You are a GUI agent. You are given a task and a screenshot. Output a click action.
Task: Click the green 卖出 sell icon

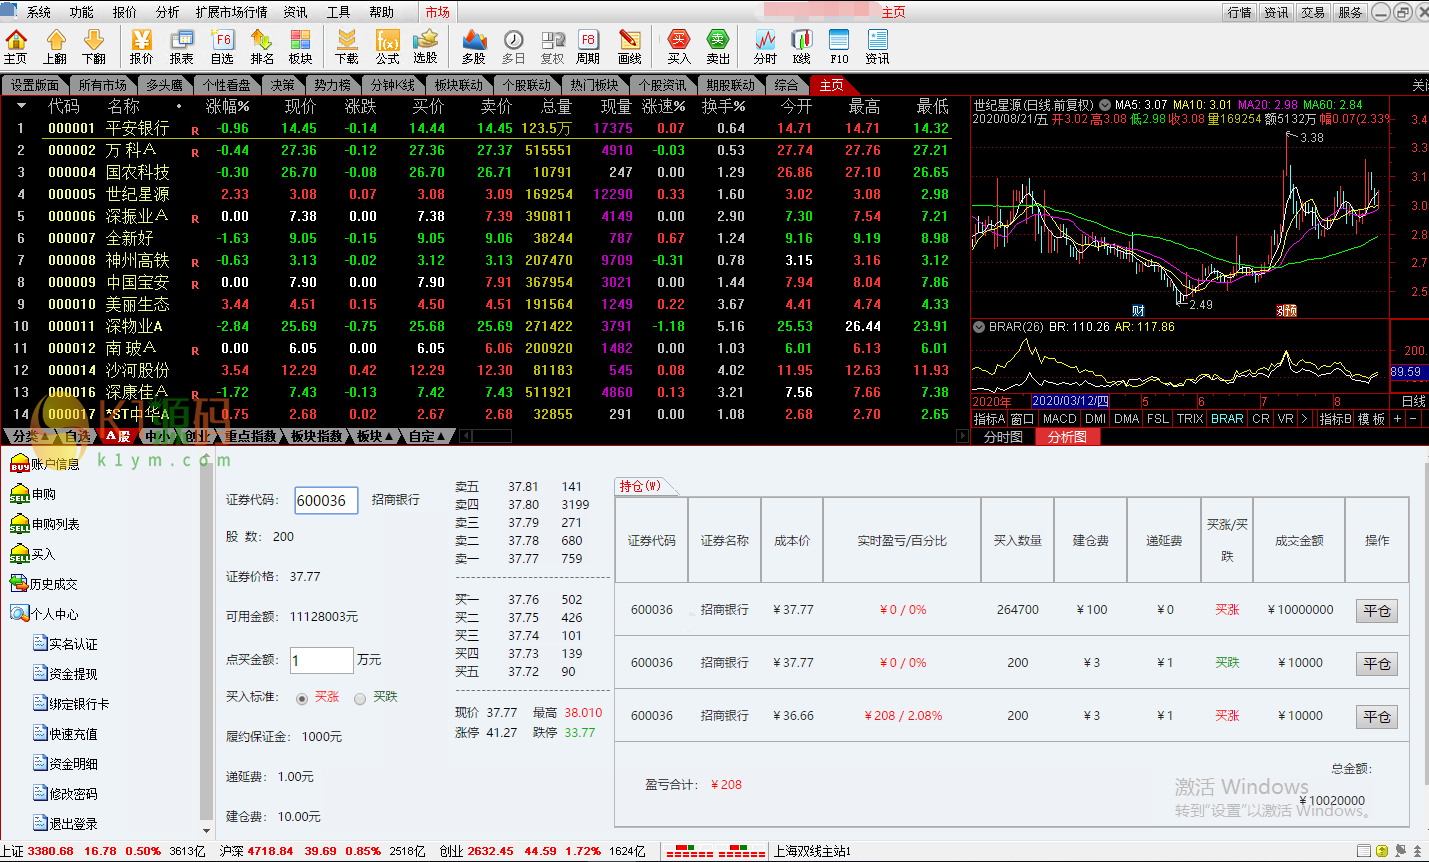[718, 46]
